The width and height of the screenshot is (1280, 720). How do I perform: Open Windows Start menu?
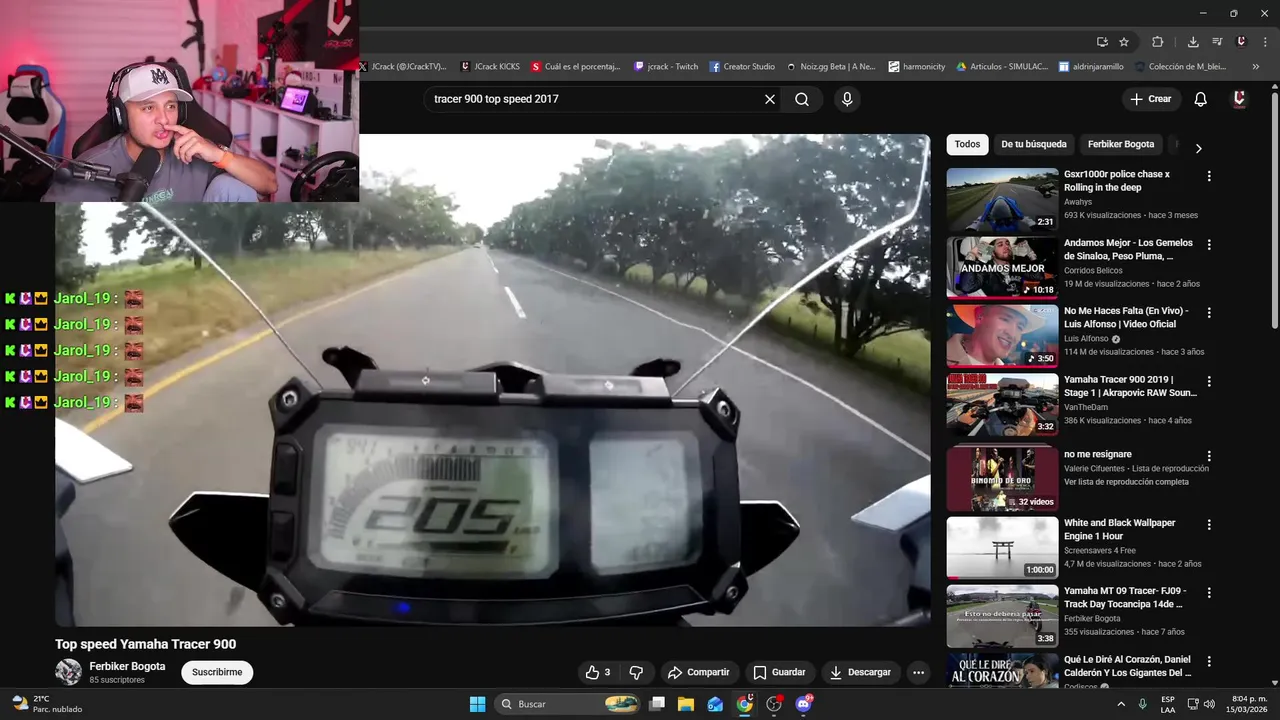477,704
